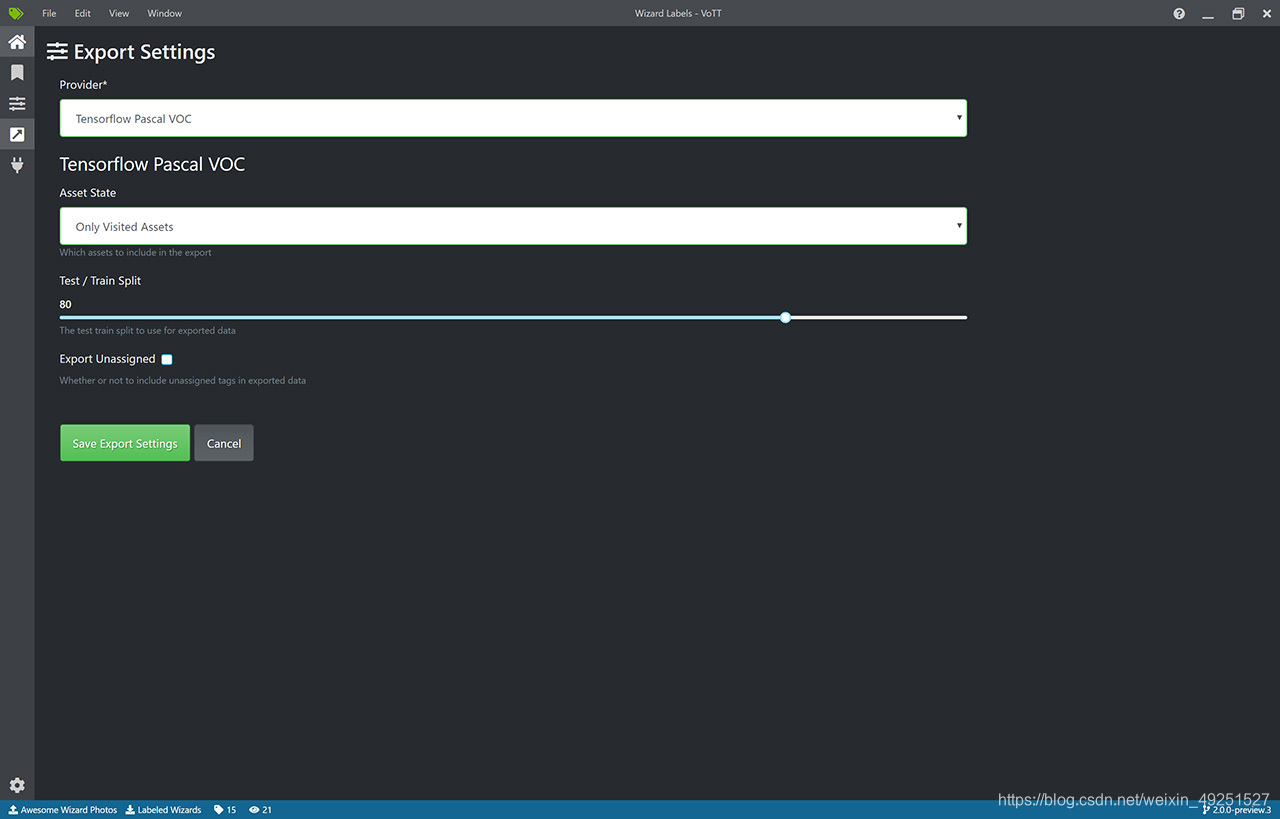
Task: Toggle the Export Unassigned checkbox
Action: (x=167, y=359)
